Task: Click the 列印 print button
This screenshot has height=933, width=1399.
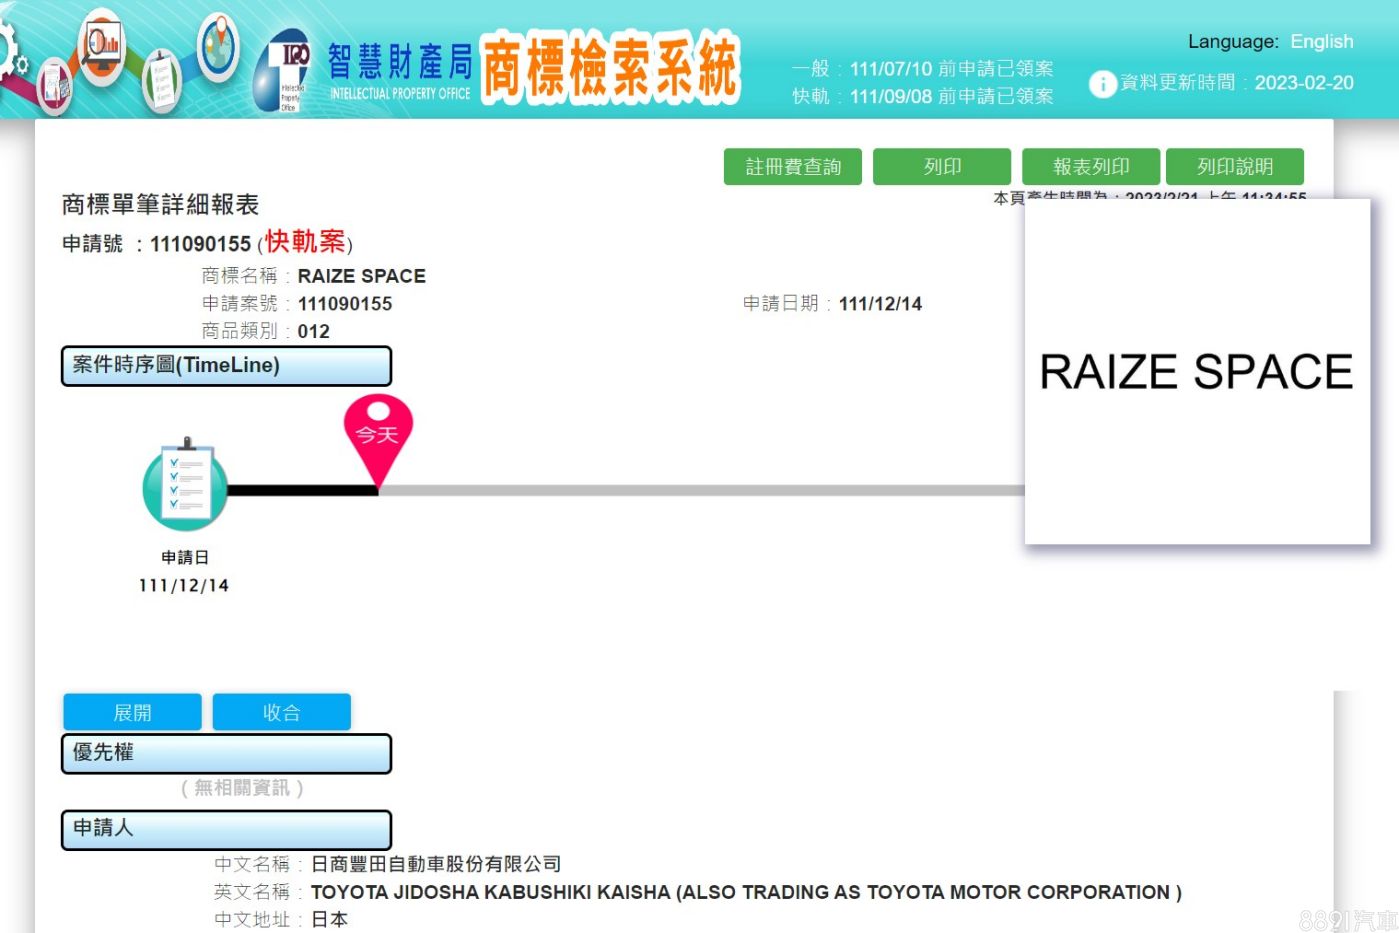Action: coord(942,167)
